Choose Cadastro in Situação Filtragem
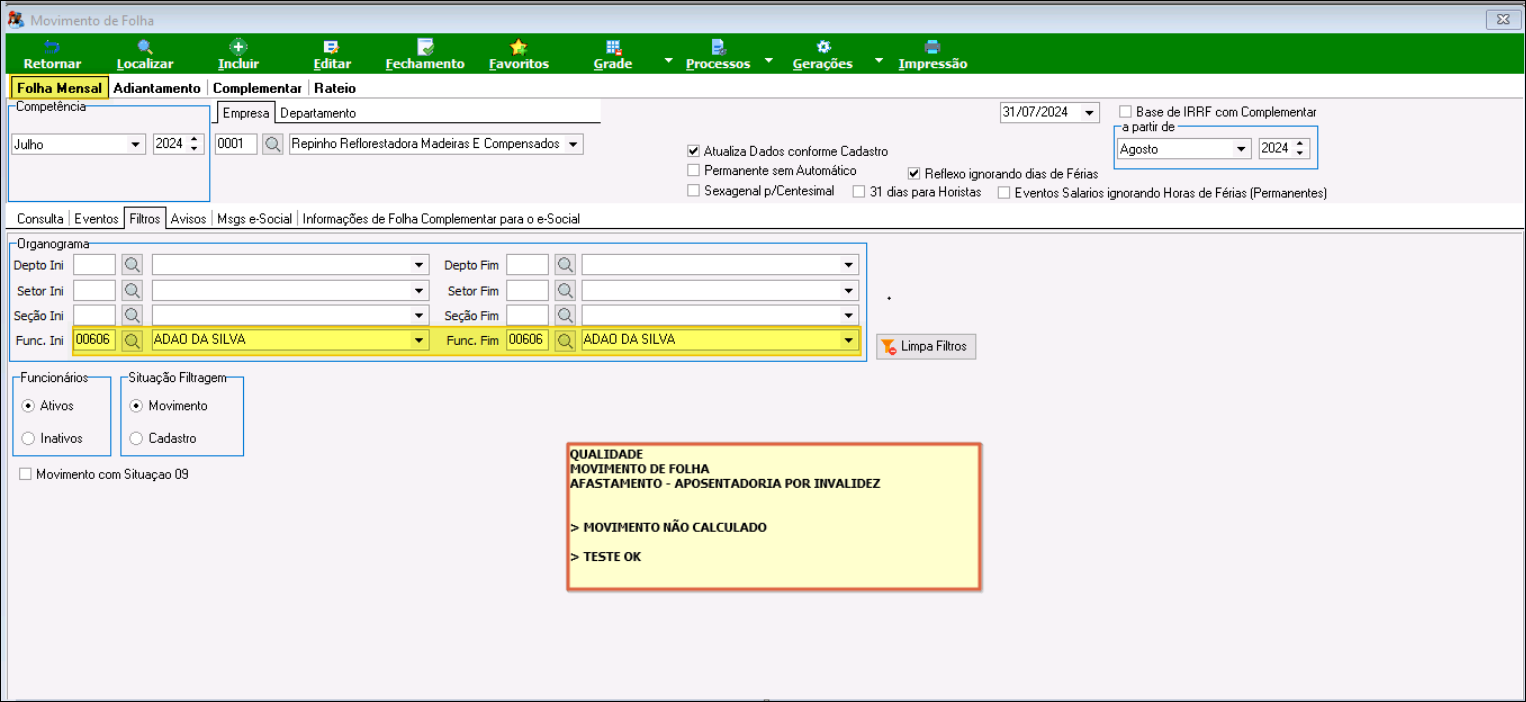Image resolution: width=1526 pixels, height=702 pixels. tap(137, 438)
